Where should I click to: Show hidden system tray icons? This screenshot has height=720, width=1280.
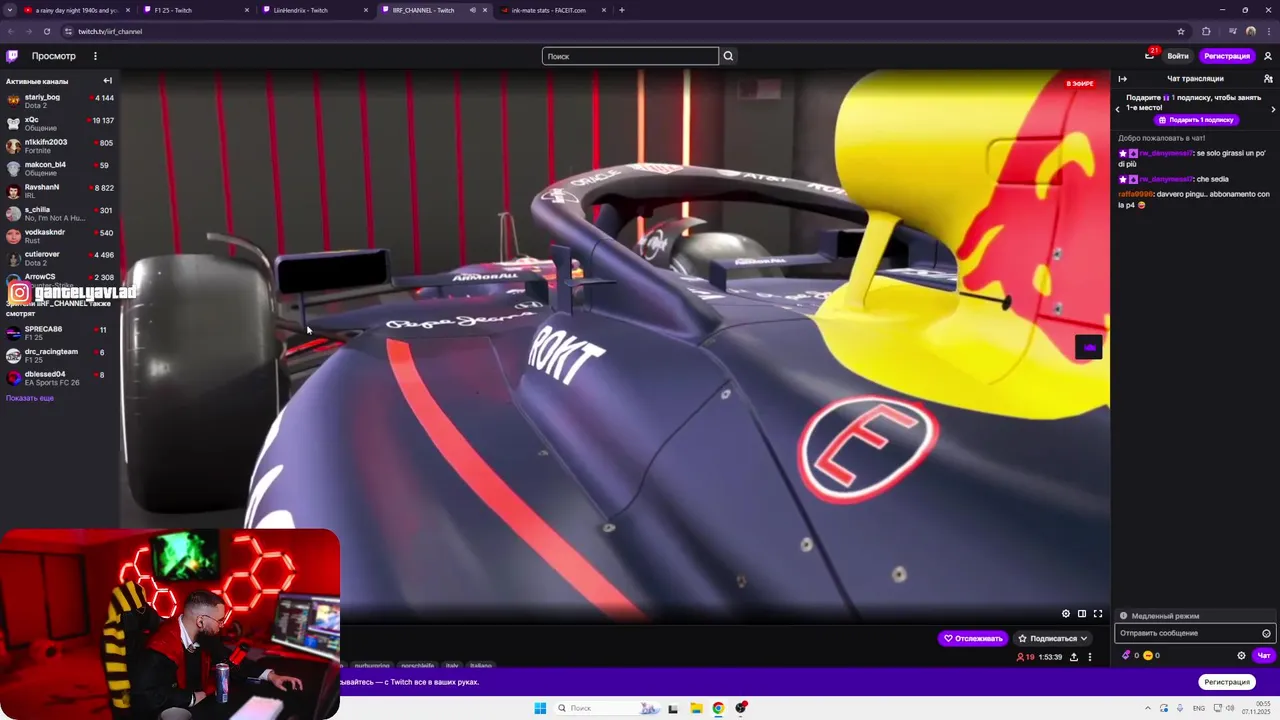tap(1149, 708)
